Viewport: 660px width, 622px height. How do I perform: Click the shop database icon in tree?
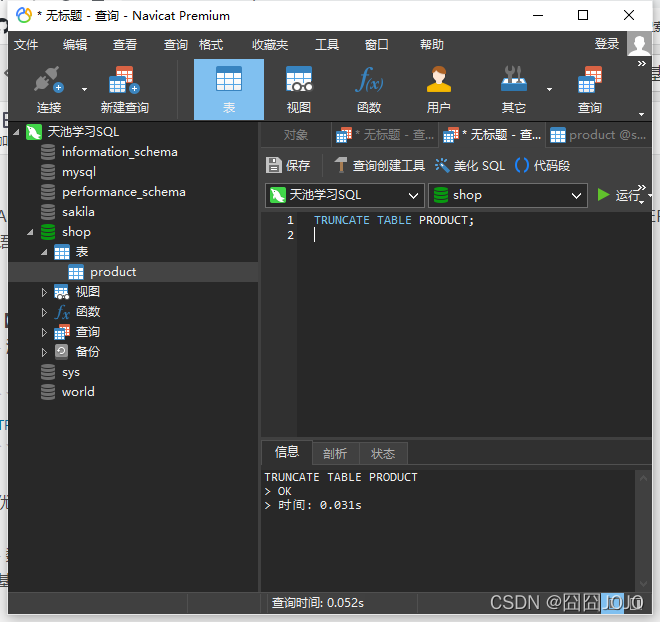[x=48, y=232]
